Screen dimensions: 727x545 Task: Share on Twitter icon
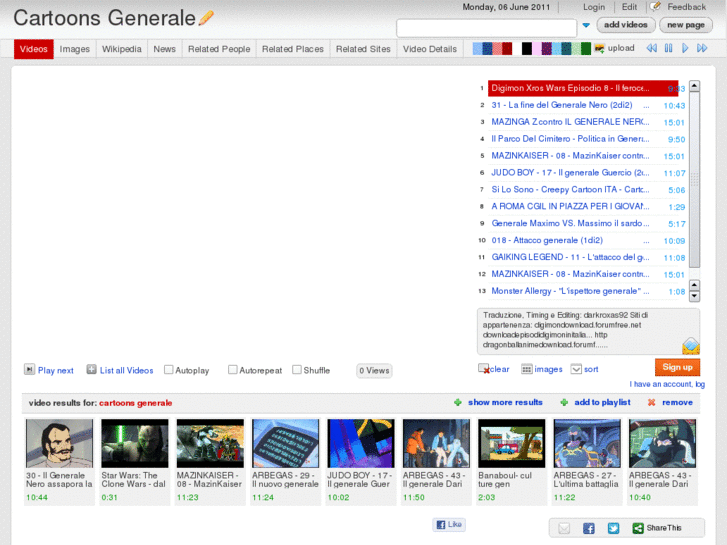(613, 528)
